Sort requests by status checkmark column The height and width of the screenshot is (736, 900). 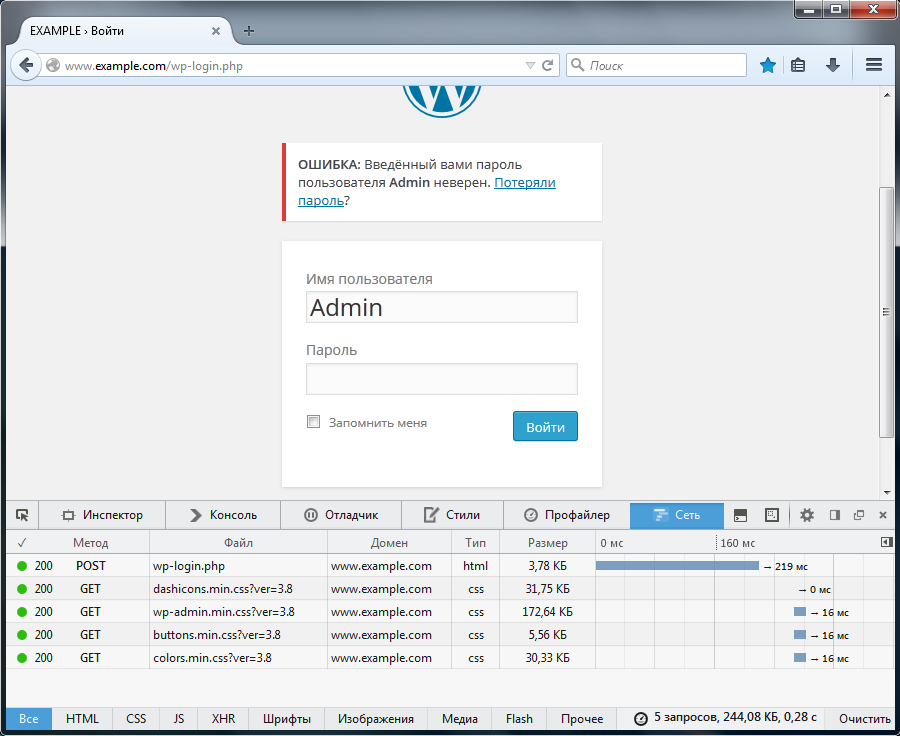tap(22, 543)
